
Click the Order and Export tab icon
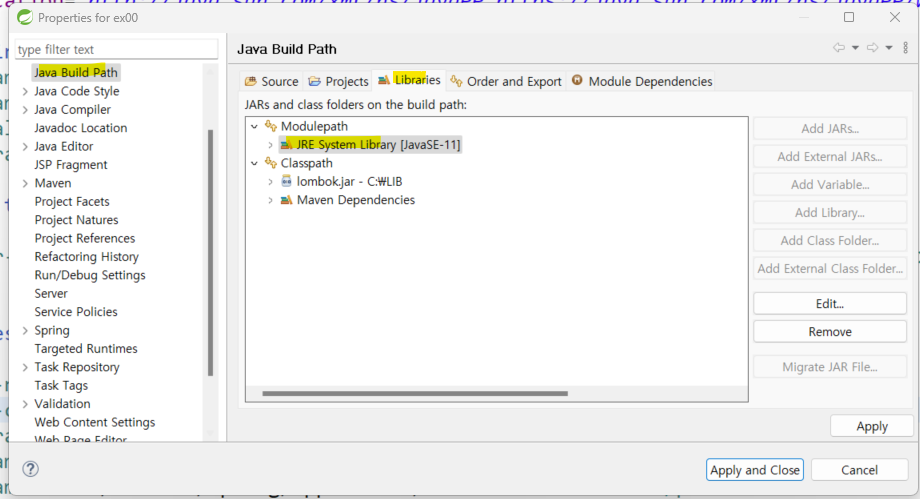[456, 81]
